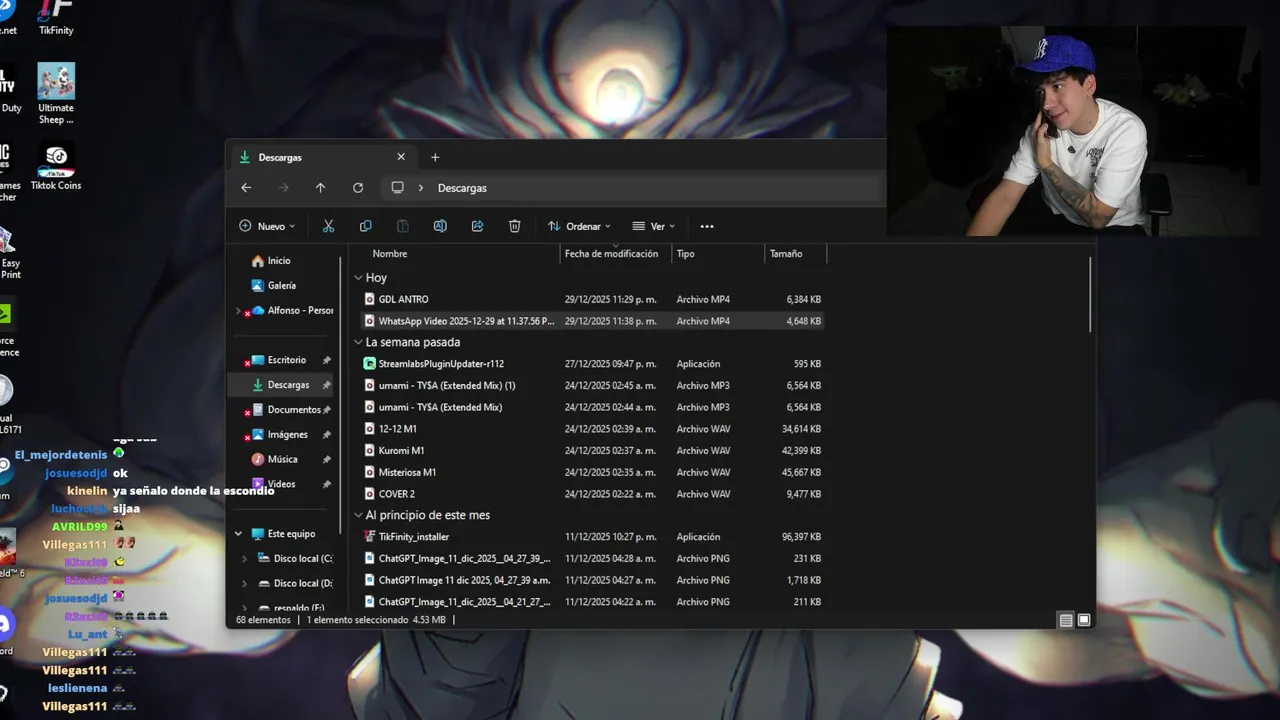Open the three-dots more options menu
Viewport: 1280px width, 720px height.
707,226
